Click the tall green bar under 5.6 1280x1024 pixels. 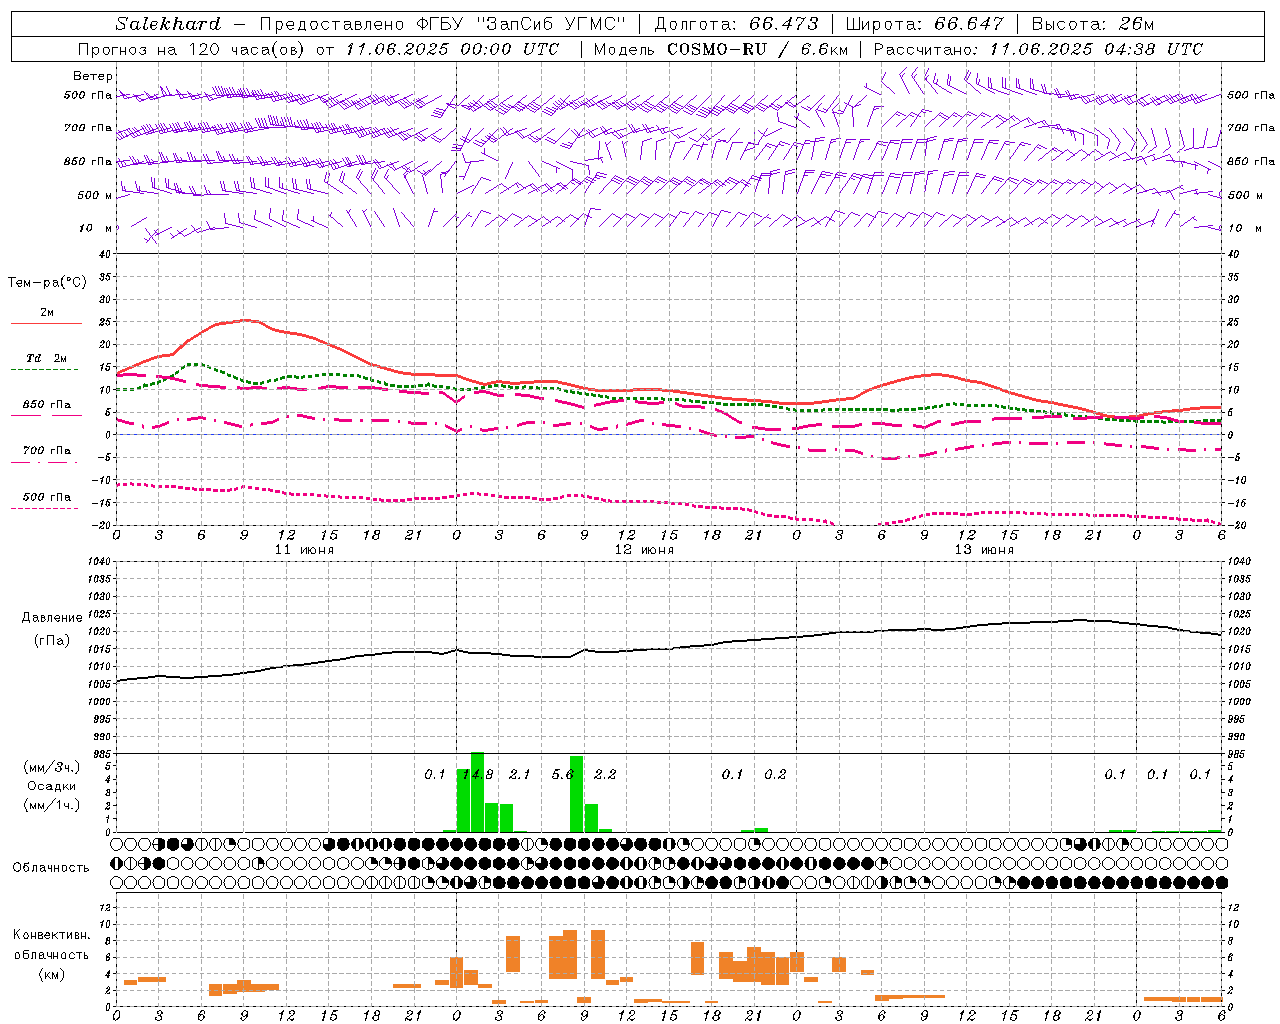[576, 794]
